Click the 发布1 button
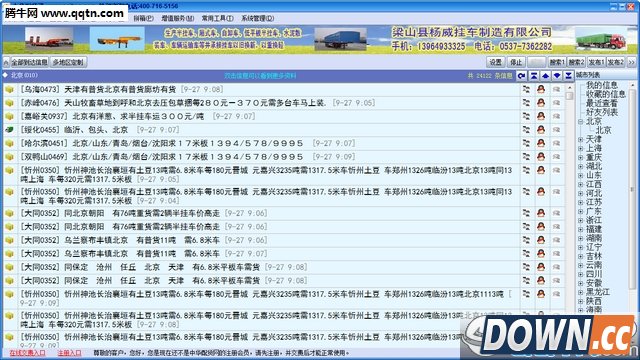 tap(596, 62)
